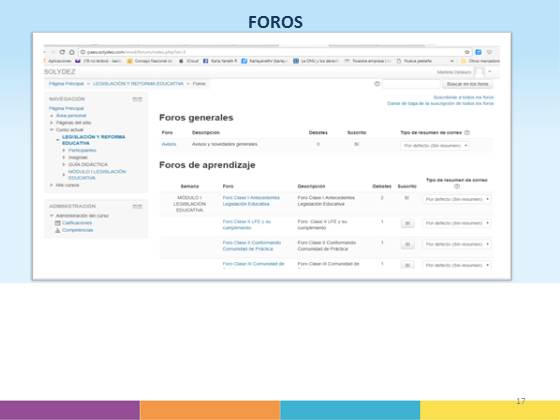Open email digest dropdown for Avisos forum

pyautogui.click(x=435, y=146)
